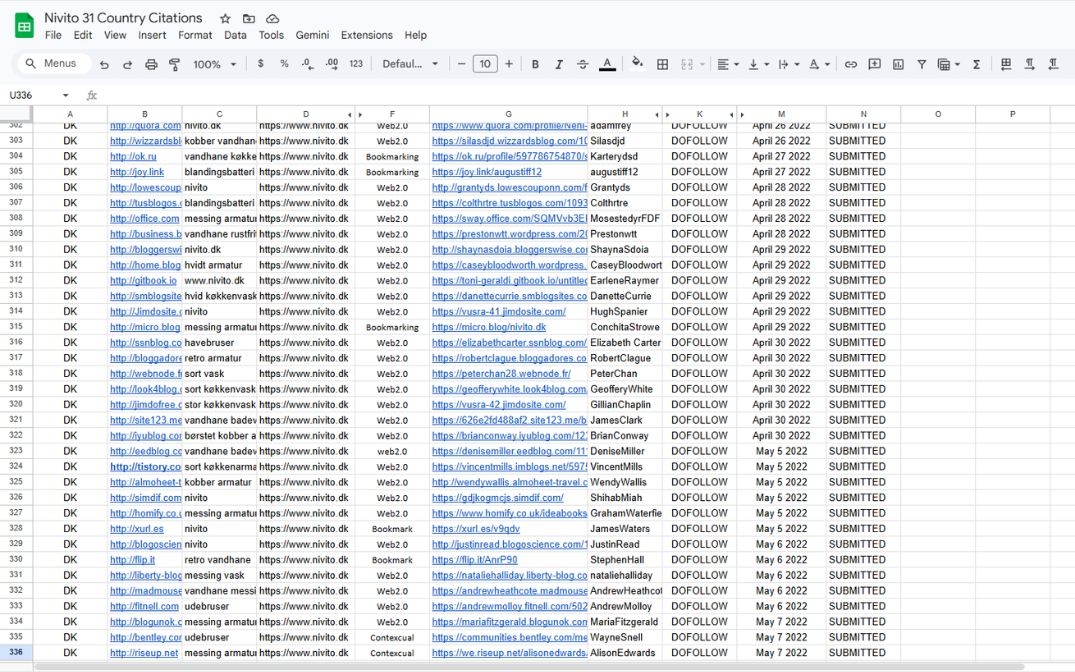Open the Extensions menu
The height and width of the screenshot is (672, 1075).
pyautogui.click(x=366, y=35)
